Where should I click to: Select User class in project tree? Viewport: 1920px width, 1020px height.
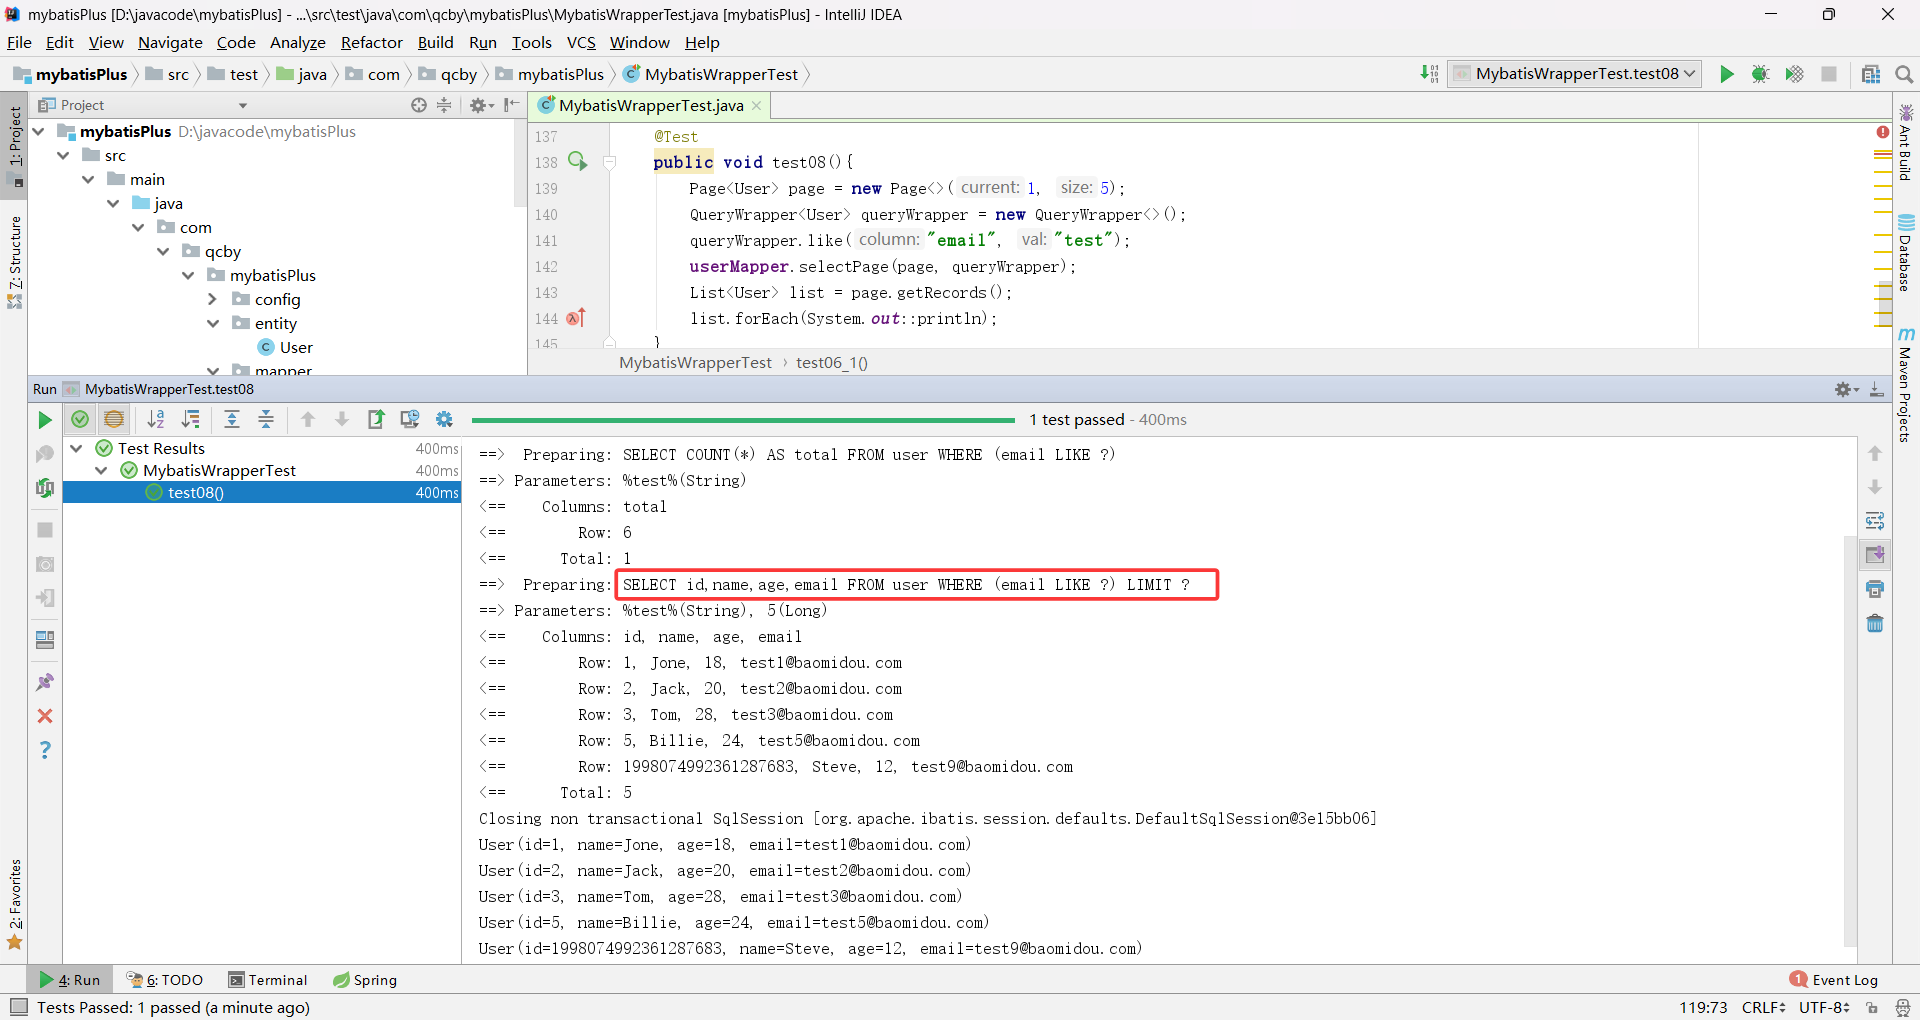click(285, 348)
